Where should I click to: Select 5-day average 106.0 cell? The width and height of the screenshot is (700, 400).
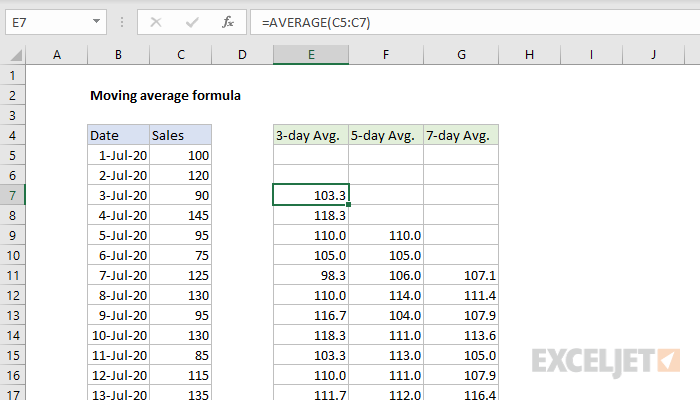point(386,275)
